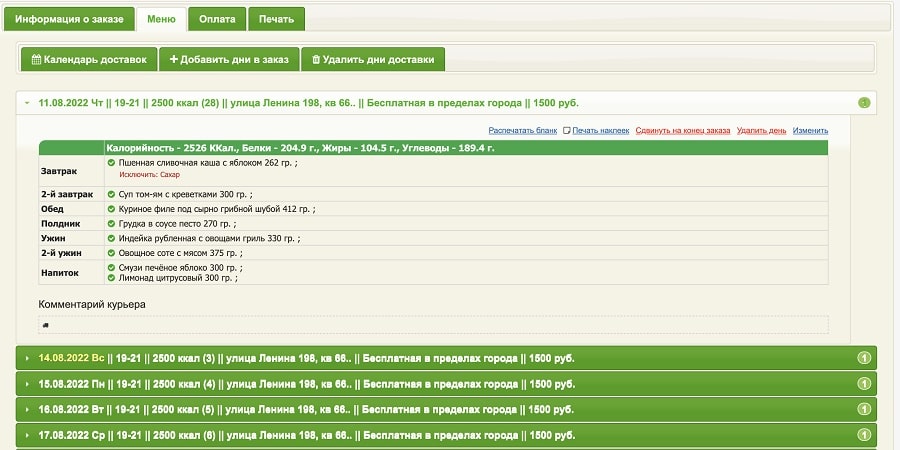Open Календарь доставок
The image size is (900, 450).
click(89, 60)
